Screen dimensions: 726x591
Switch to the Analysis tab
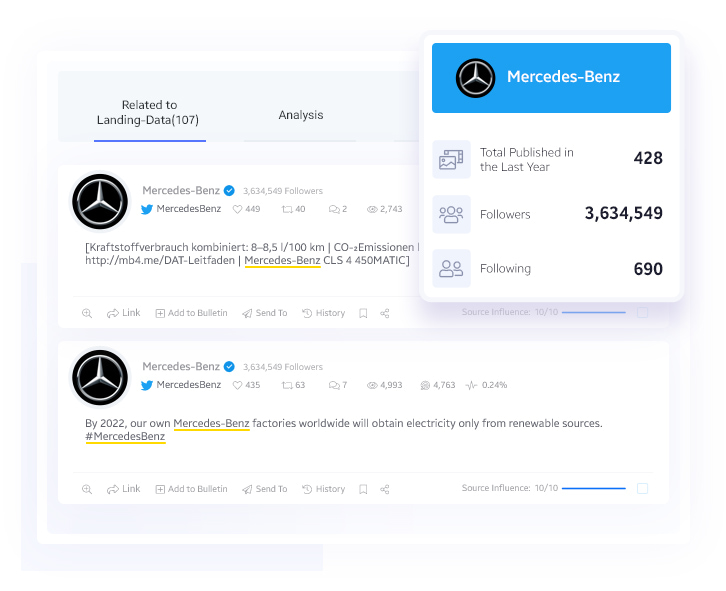(x=301, y=115)
